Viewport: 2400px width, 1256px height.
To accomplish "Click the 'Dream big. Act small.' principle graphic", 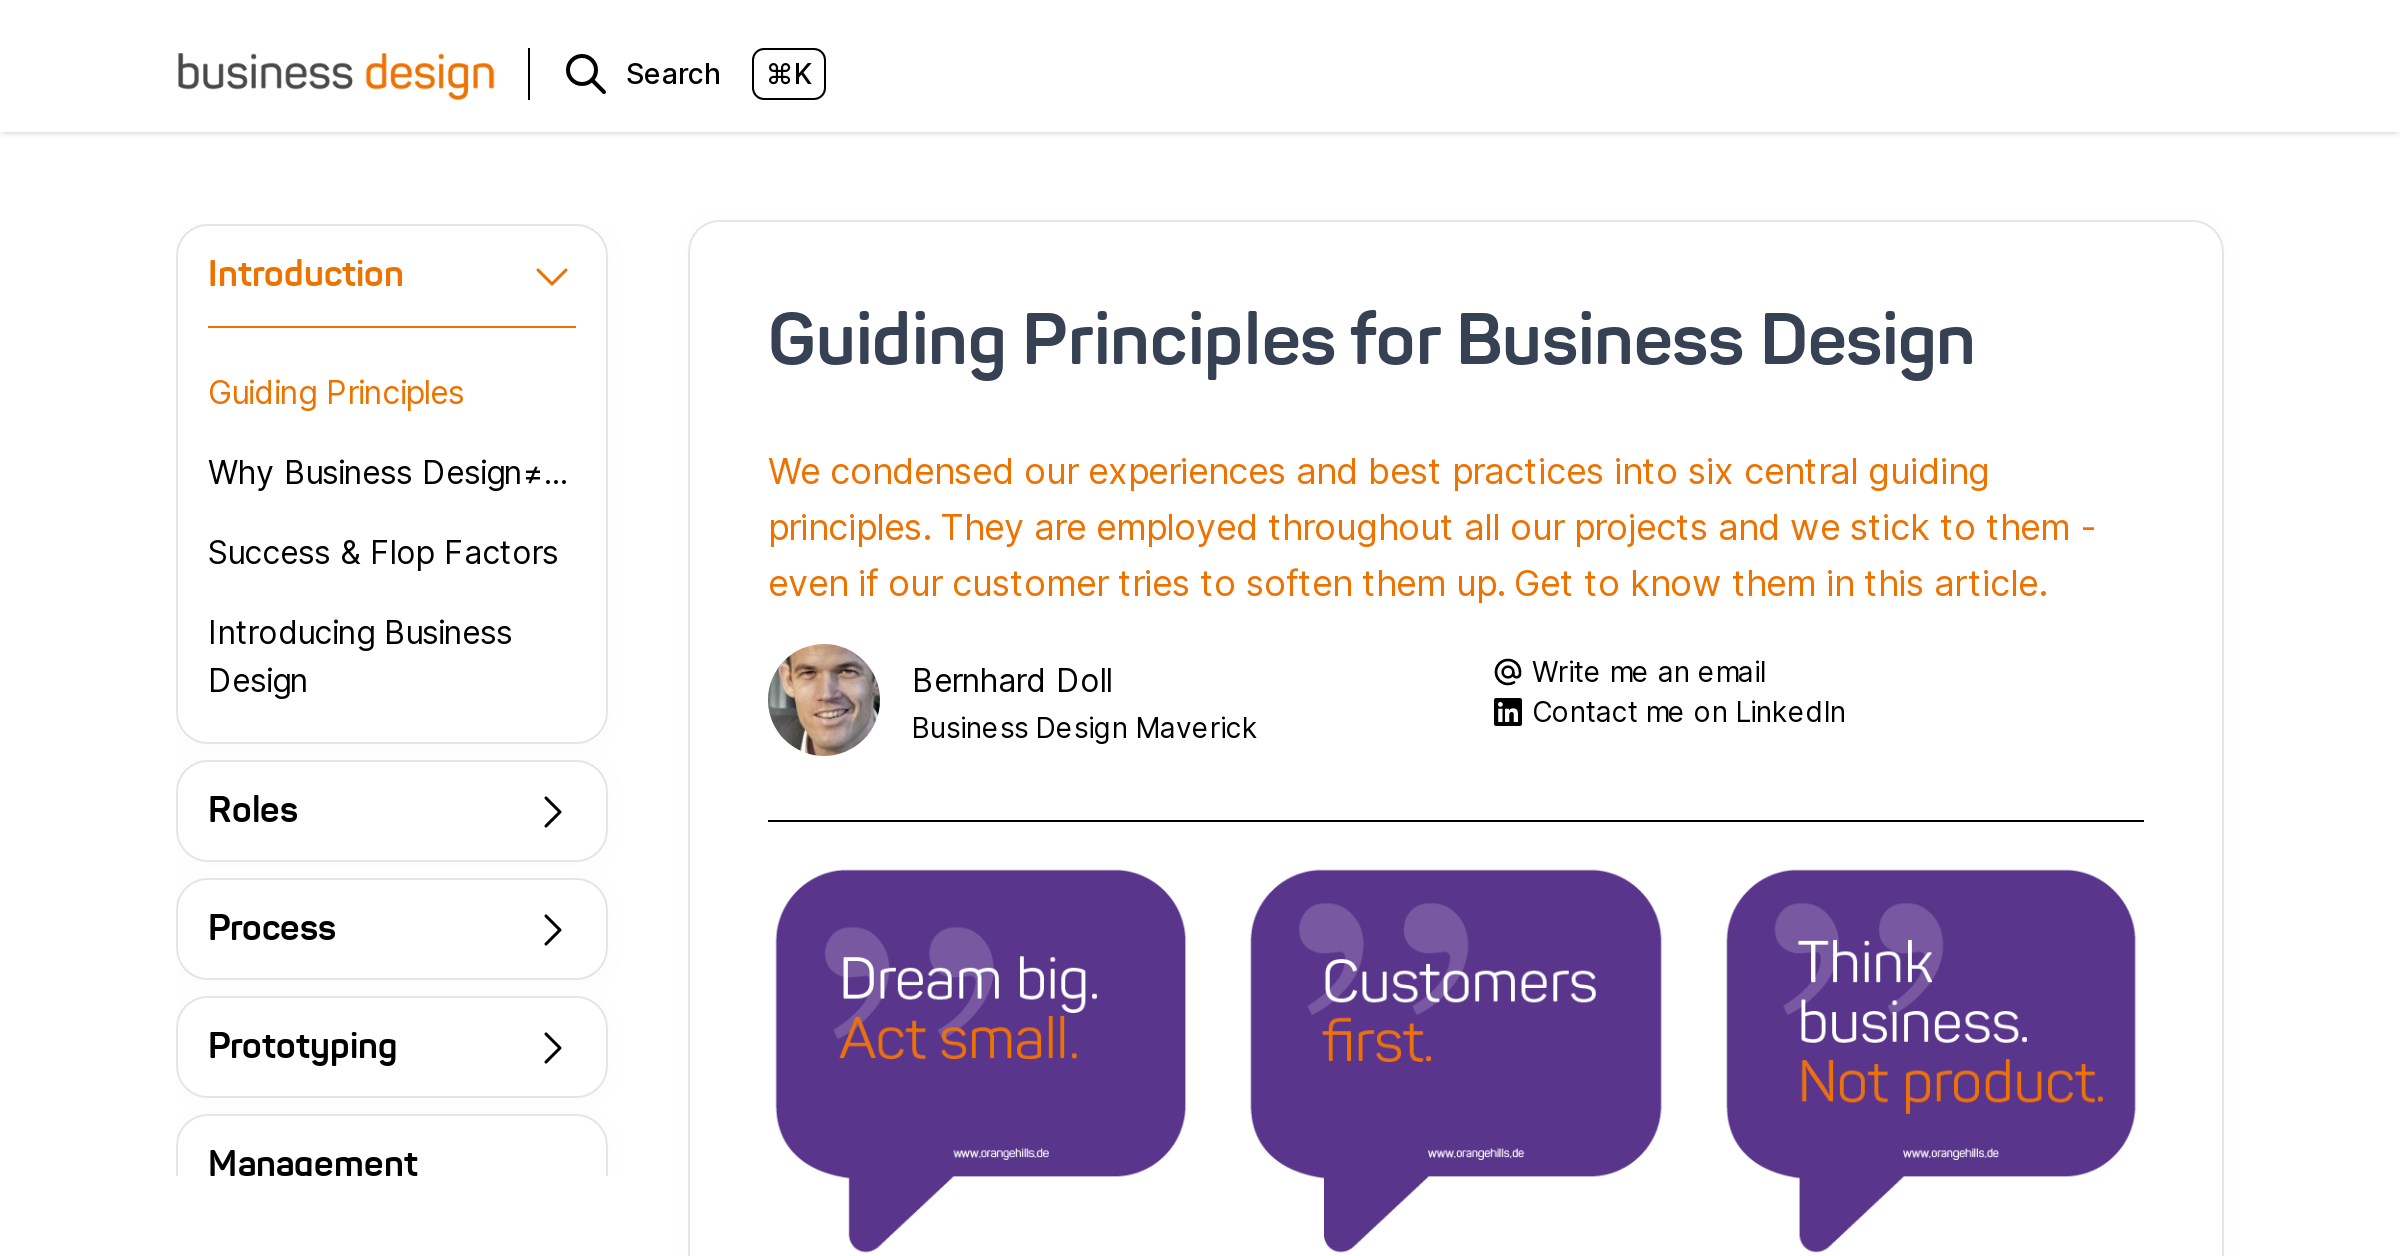I will pos(981,1020).
